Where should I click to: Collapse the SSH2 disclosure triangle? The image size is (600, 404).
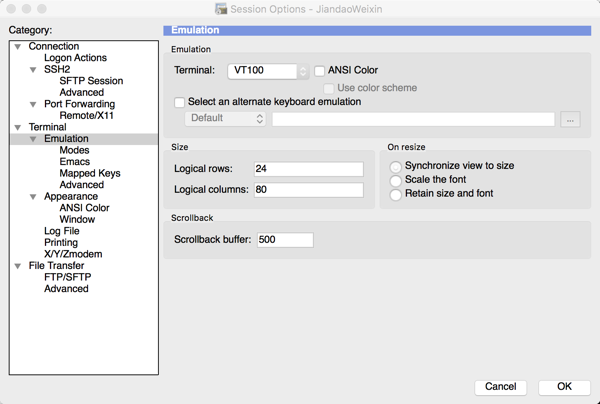33,70
